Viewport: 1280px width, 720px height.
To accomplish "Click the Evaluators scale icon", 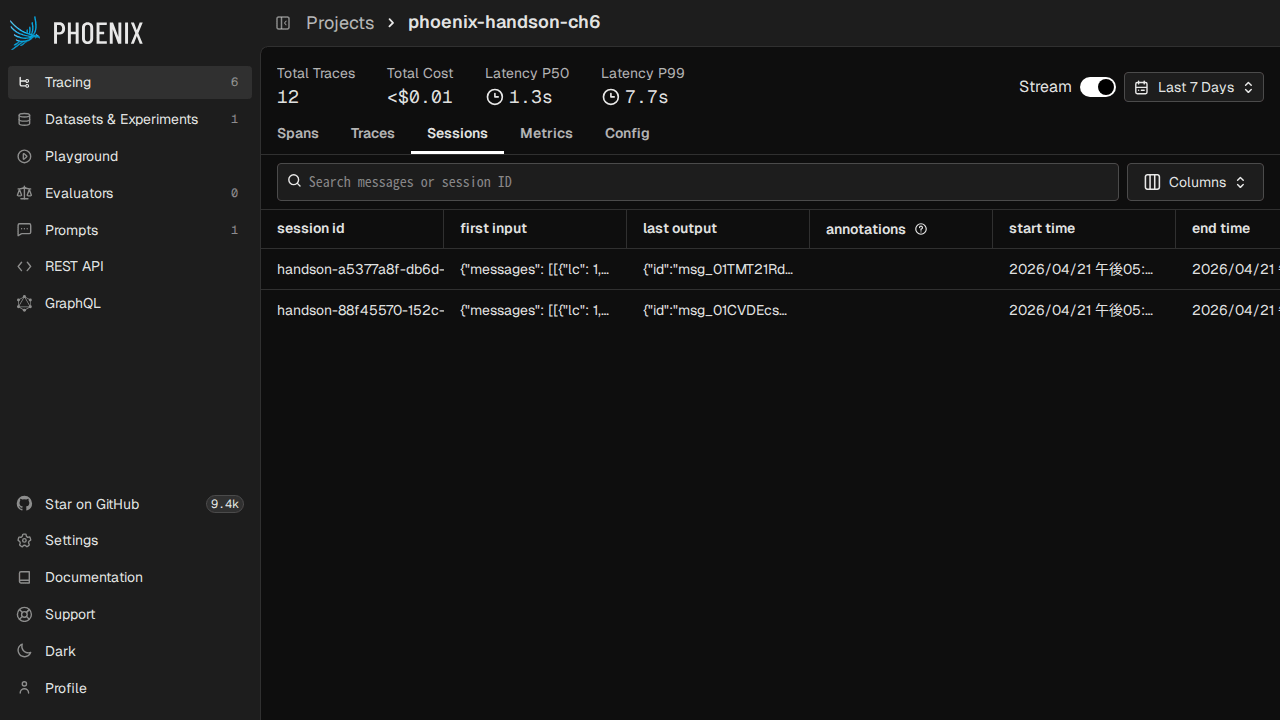I will point(25,194).
